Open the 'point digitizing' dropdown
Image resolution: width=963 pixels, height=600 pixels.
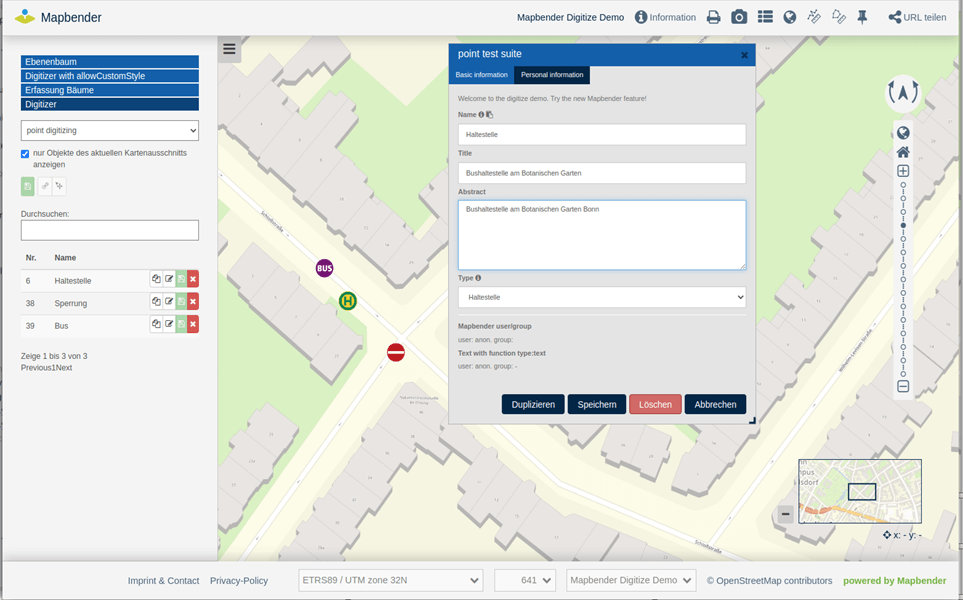[x=110, y=130]
